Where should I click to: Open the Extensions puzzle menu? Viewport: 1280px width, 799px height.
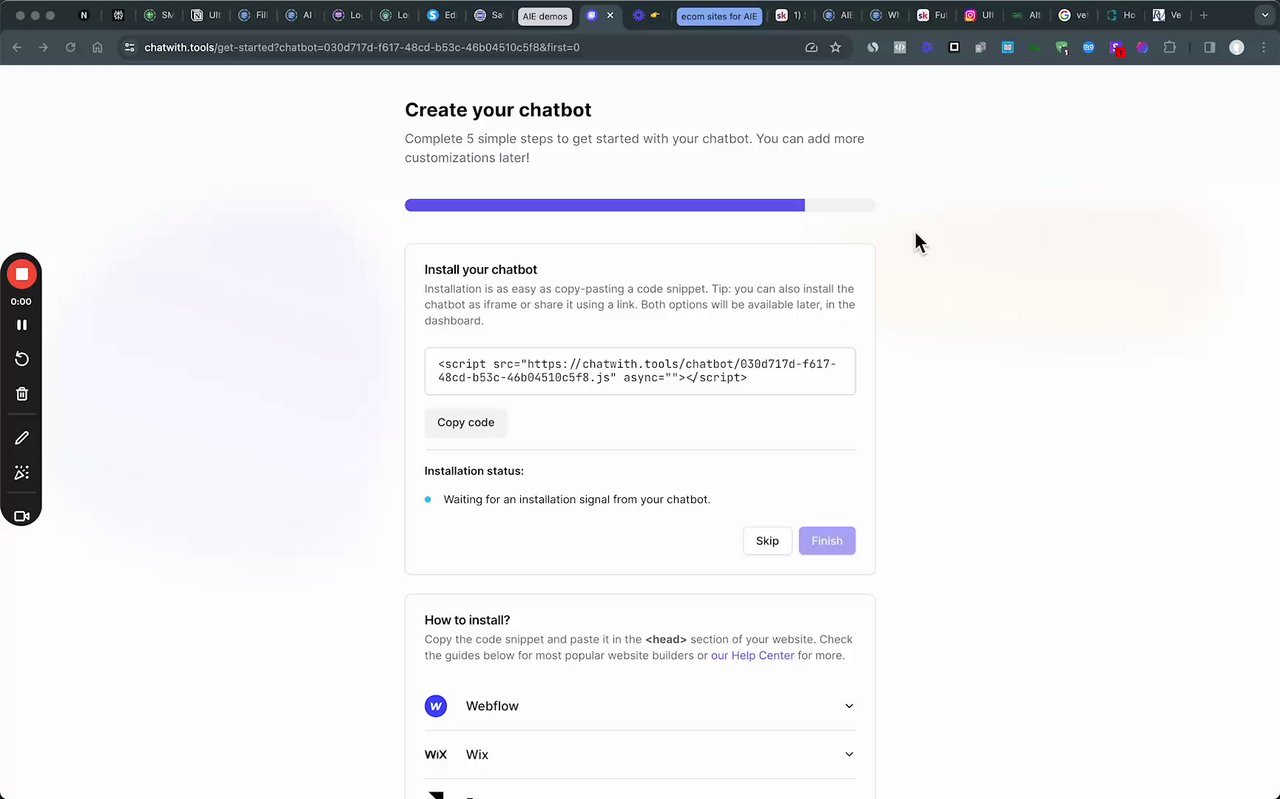click(x=1170, y=47)
